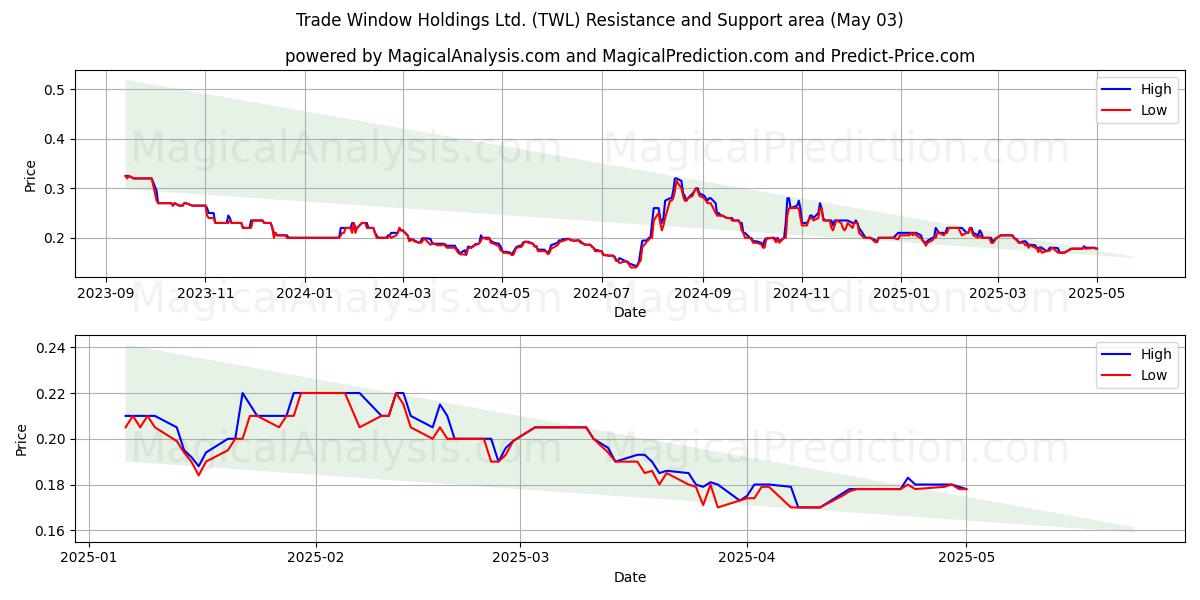The image size is (1200, 600).
Task: Click the '2023-11' date tick label
Action: pyautogui.click(x=205, y=294)
